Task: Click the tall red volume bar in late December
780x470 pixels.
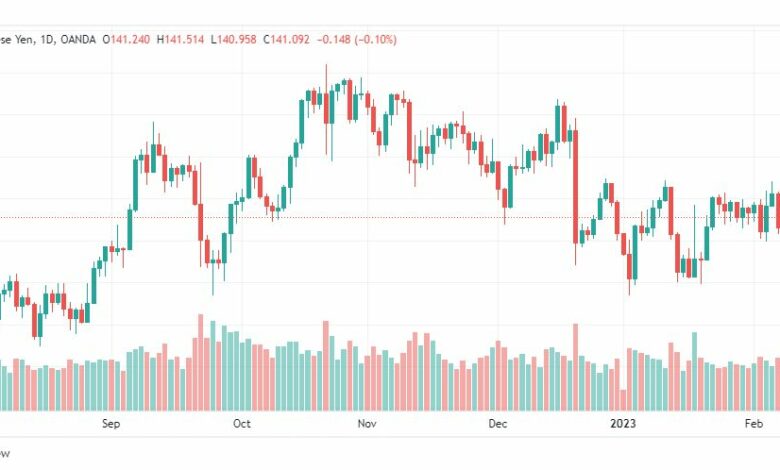Action: [576, 367]
